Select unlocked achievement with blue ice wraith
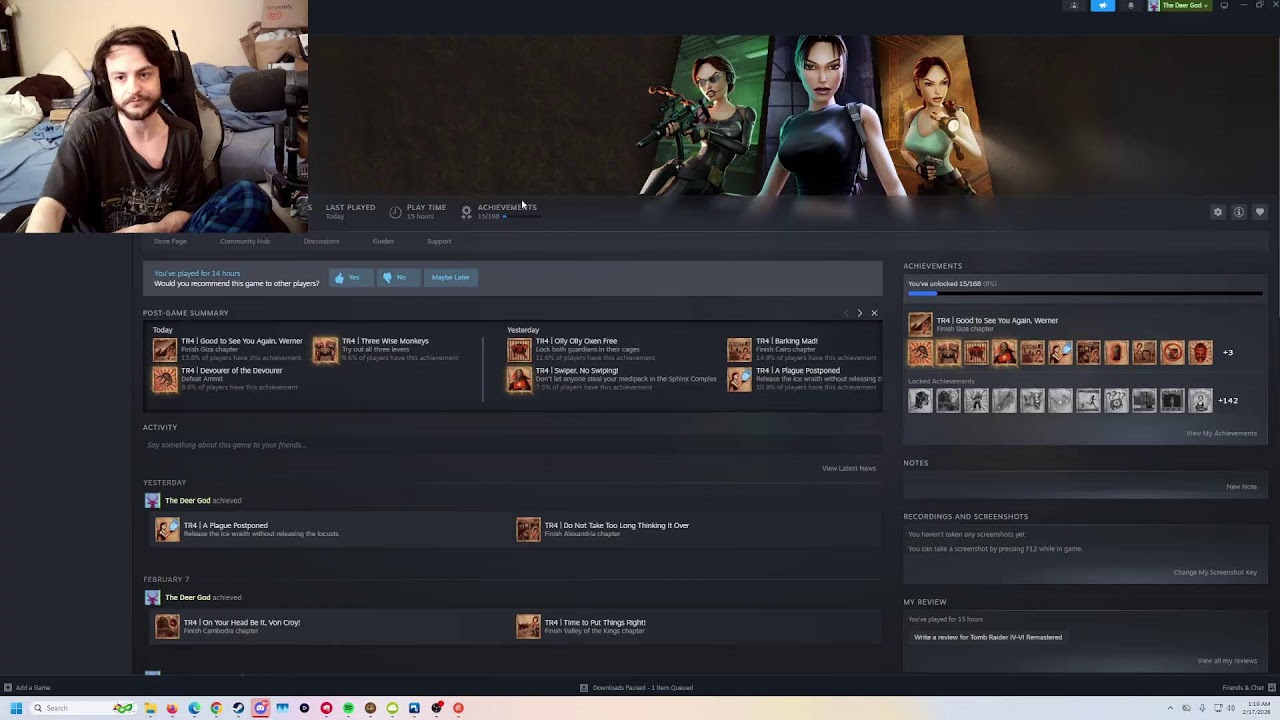The height and width of the screenshot is (720, 1280). 1060,352
